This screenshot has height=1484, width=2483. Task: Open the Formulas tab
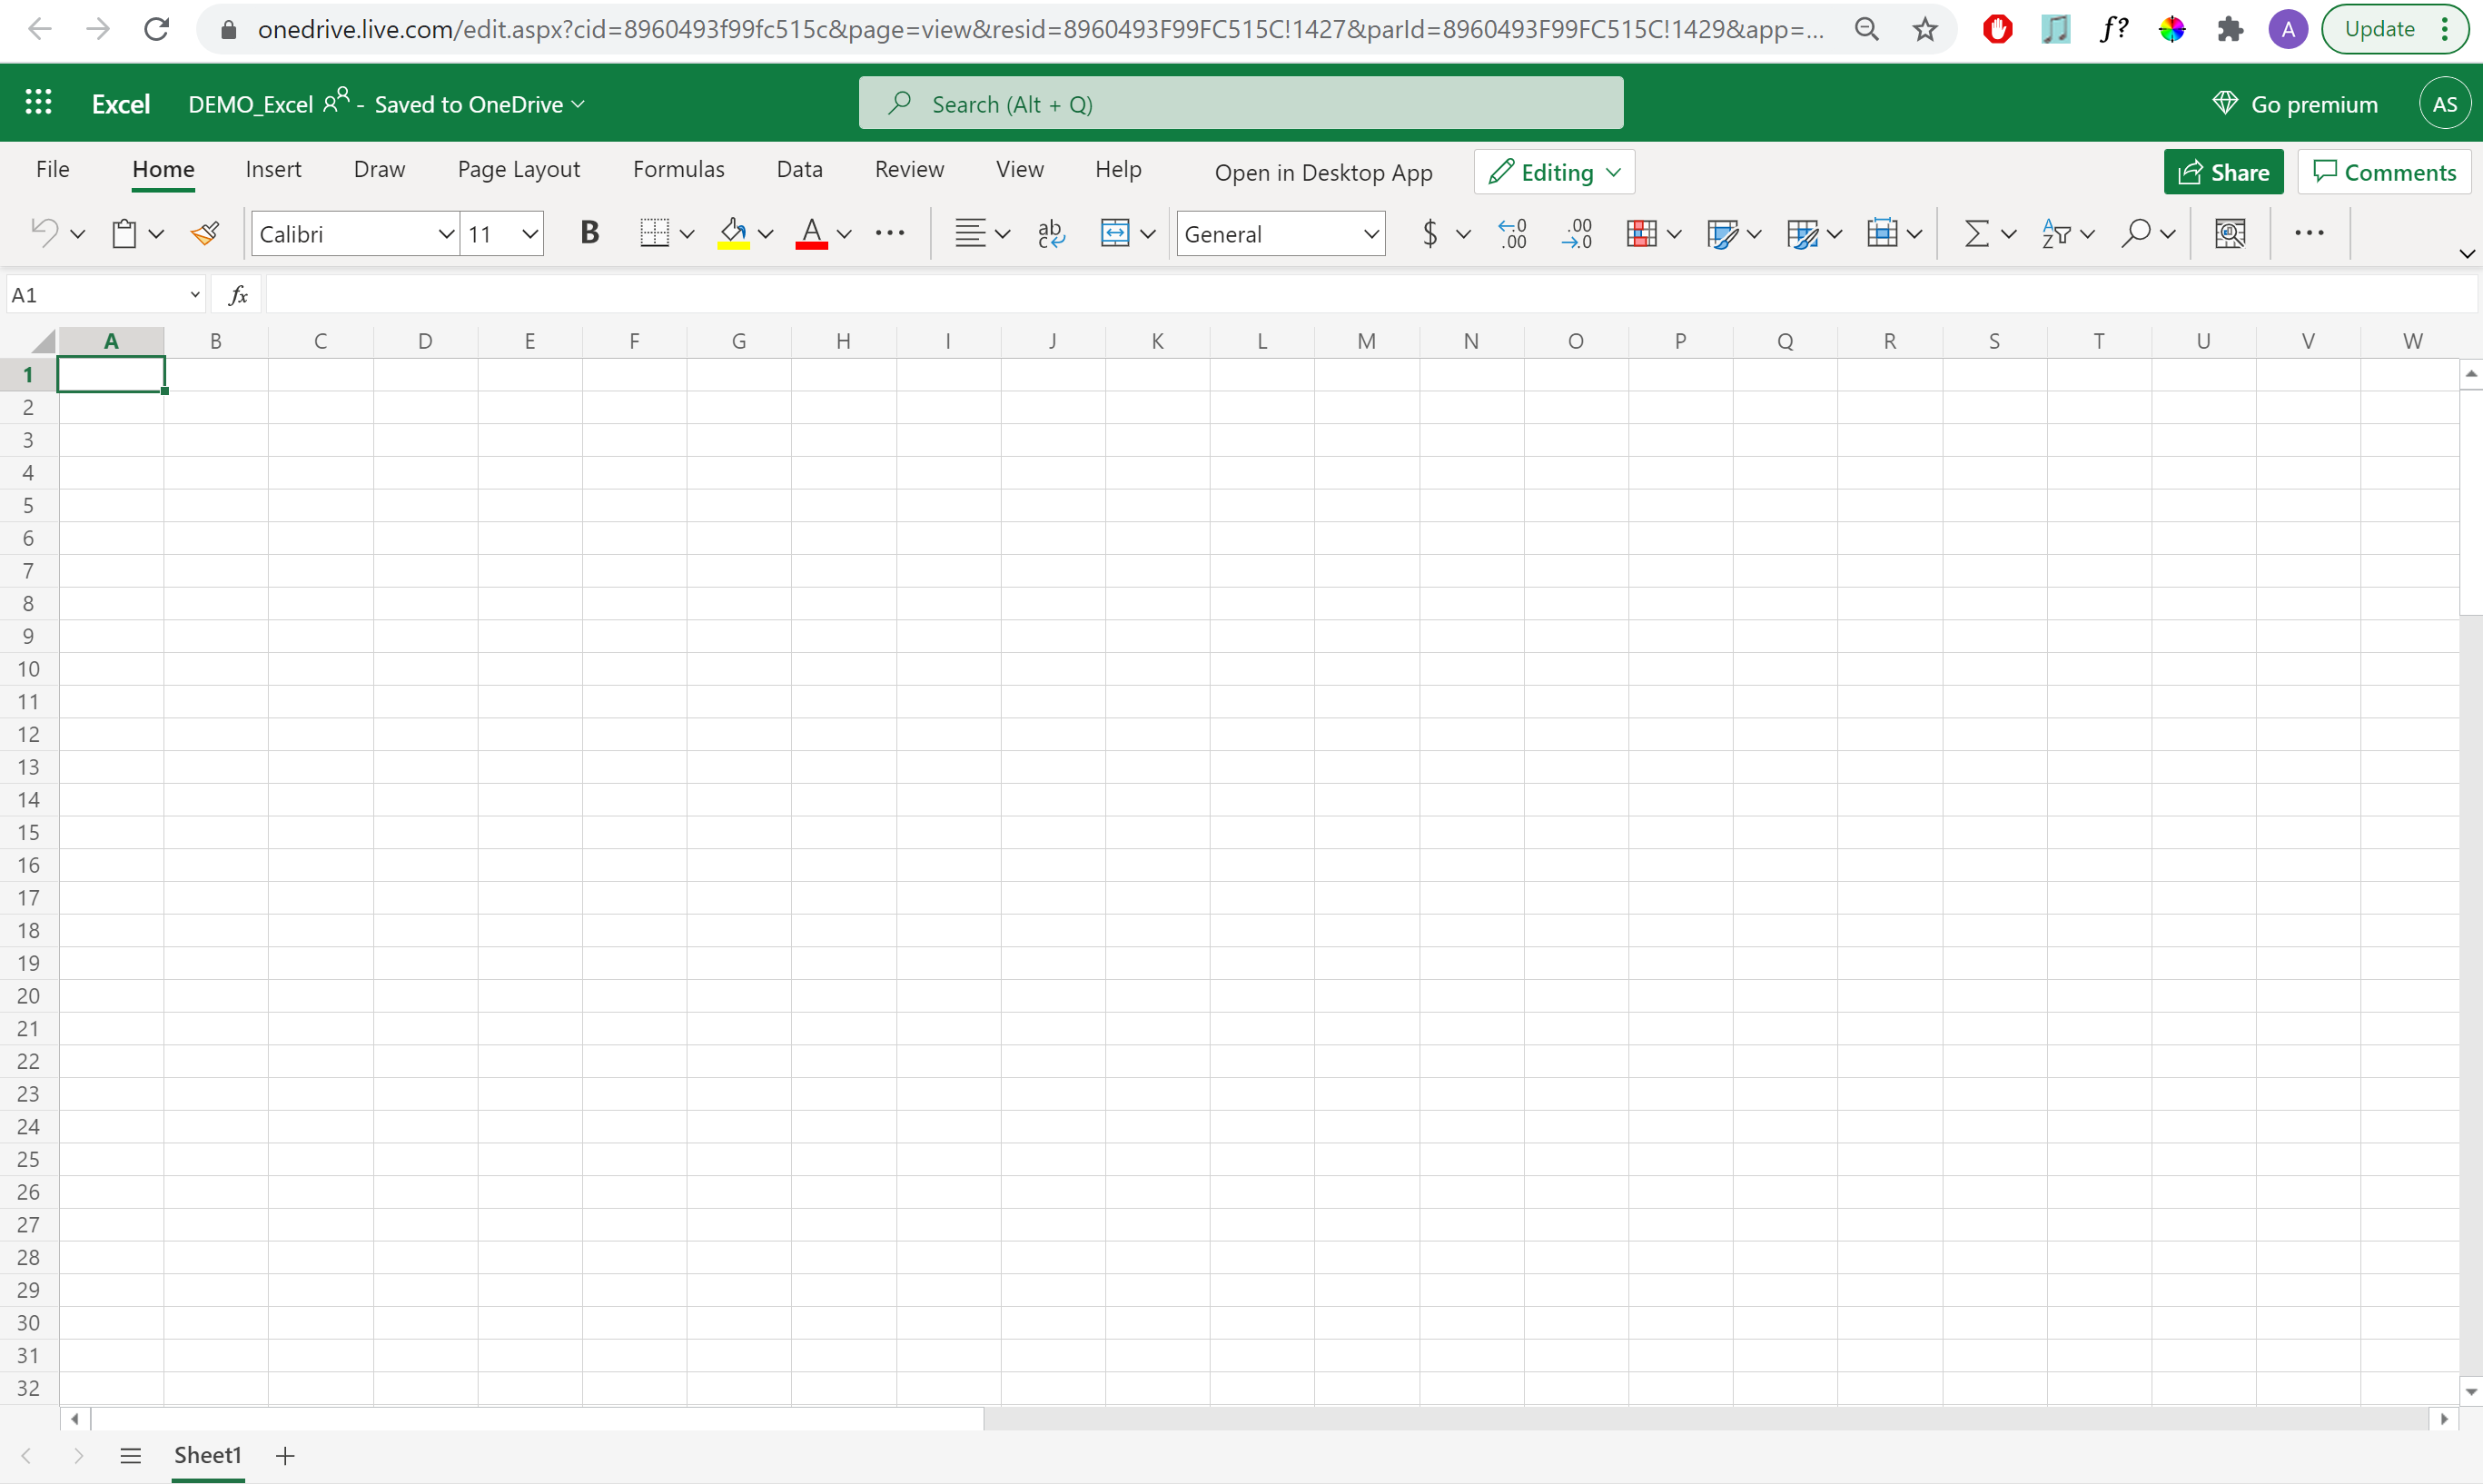678,169
